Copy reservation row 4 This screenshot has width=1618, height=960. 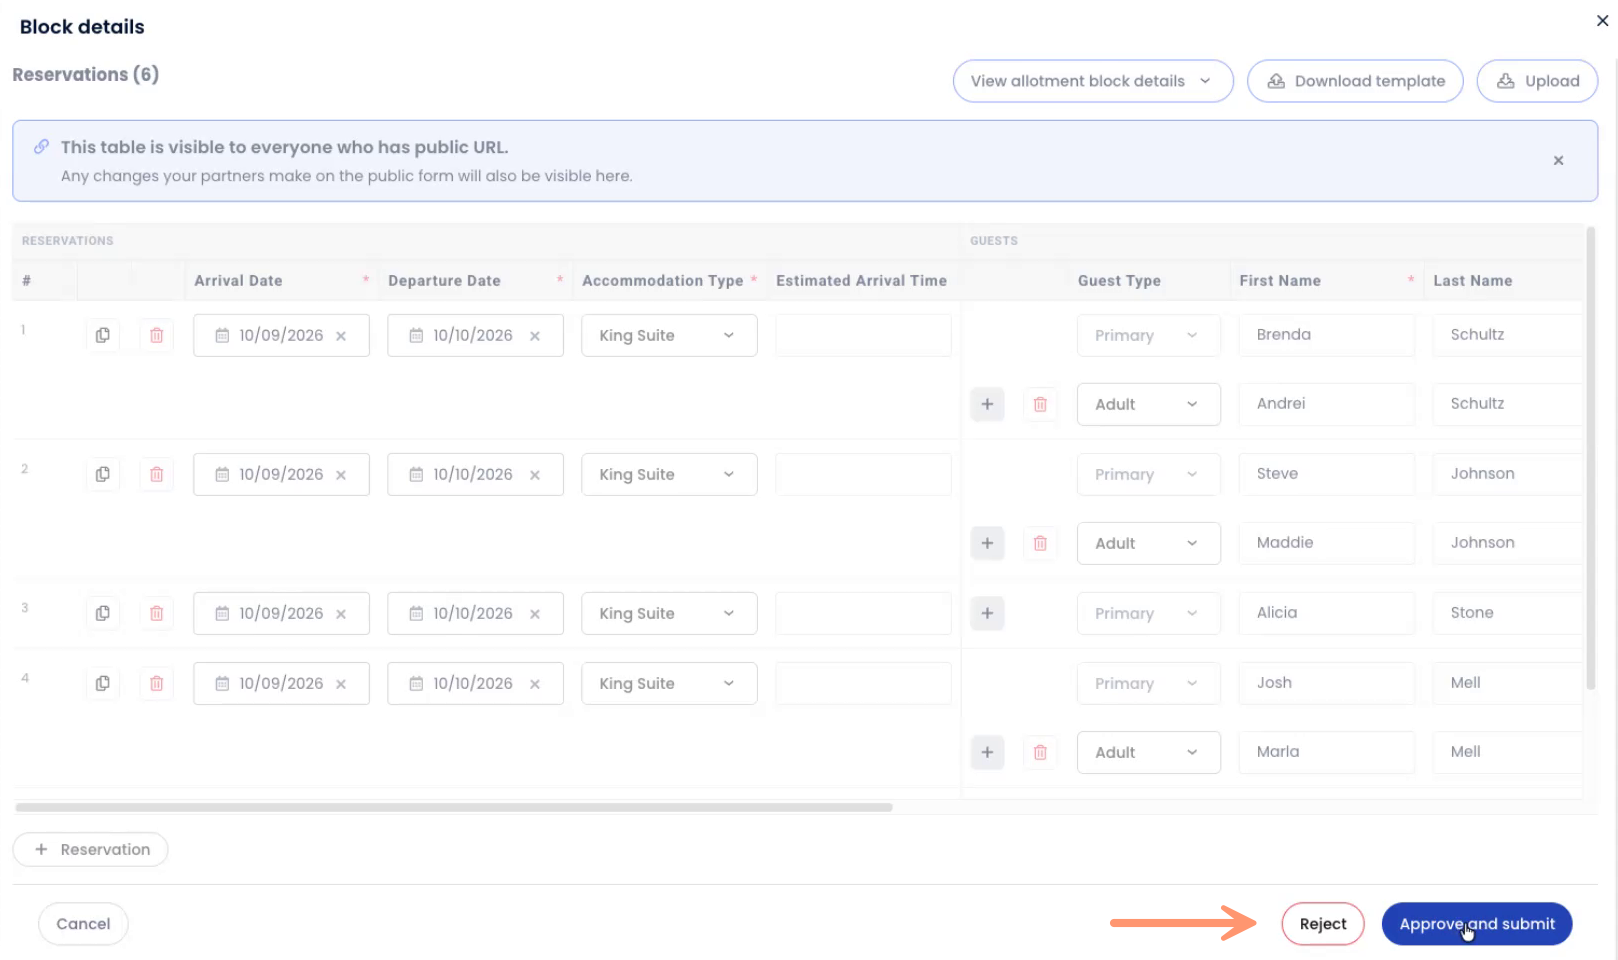(x=102, y=683)
